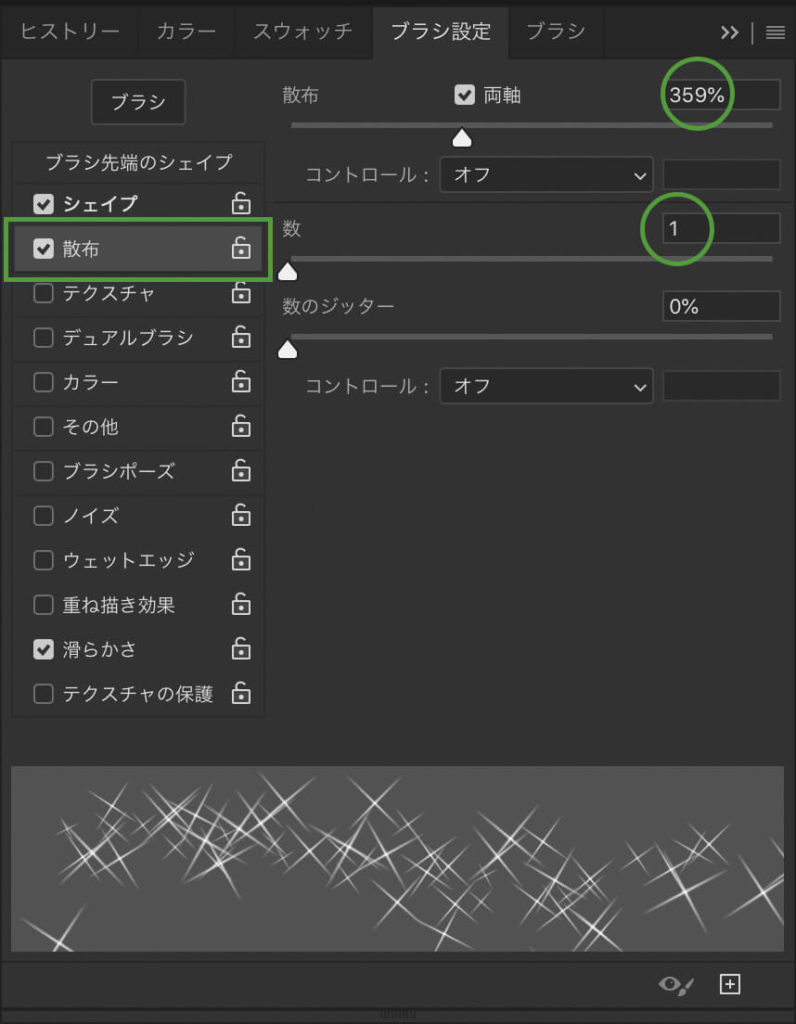Image resolution: width=796 pixels, height=1024 pixels.
Task: Select ブラシ先端のシェイプ section
Action: click(138, 162)
